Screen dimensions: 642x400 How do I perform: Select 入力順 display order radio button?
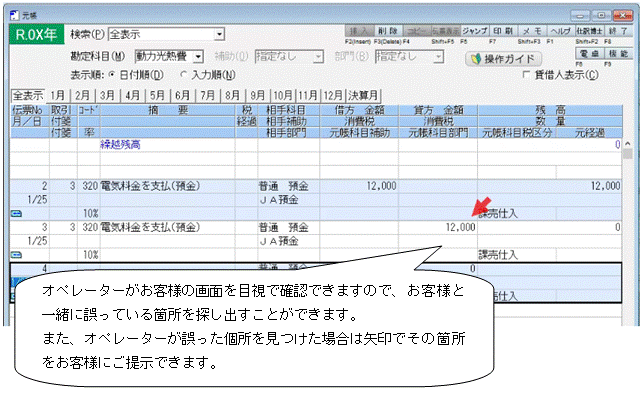[183, 75]
